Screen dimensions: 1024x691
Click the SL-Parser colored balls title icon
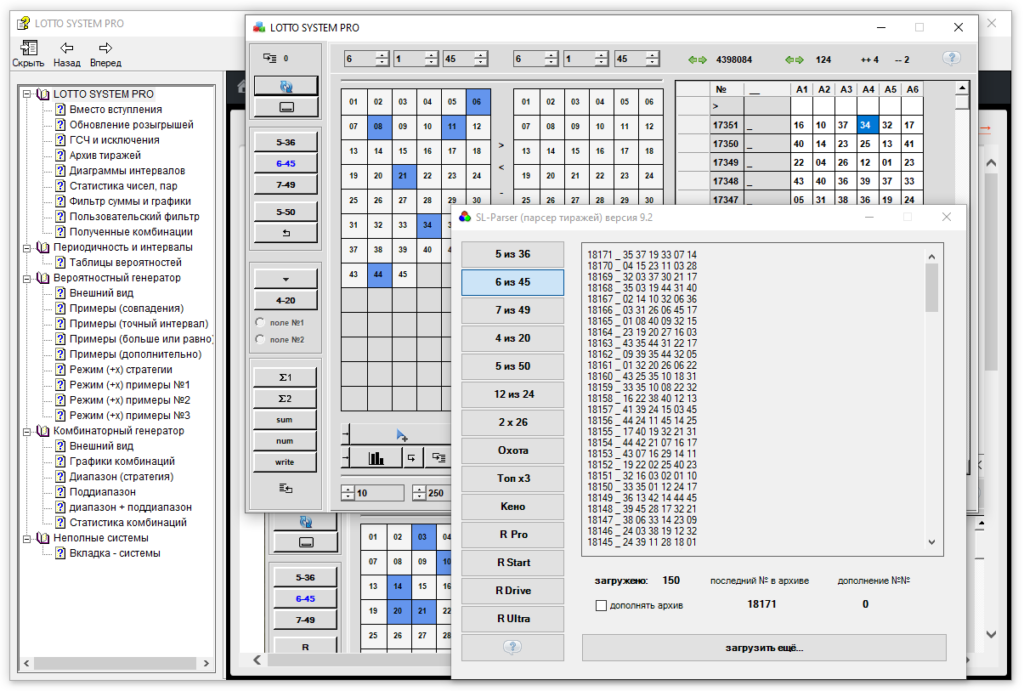pyautogui.click(x=465, y=217)
